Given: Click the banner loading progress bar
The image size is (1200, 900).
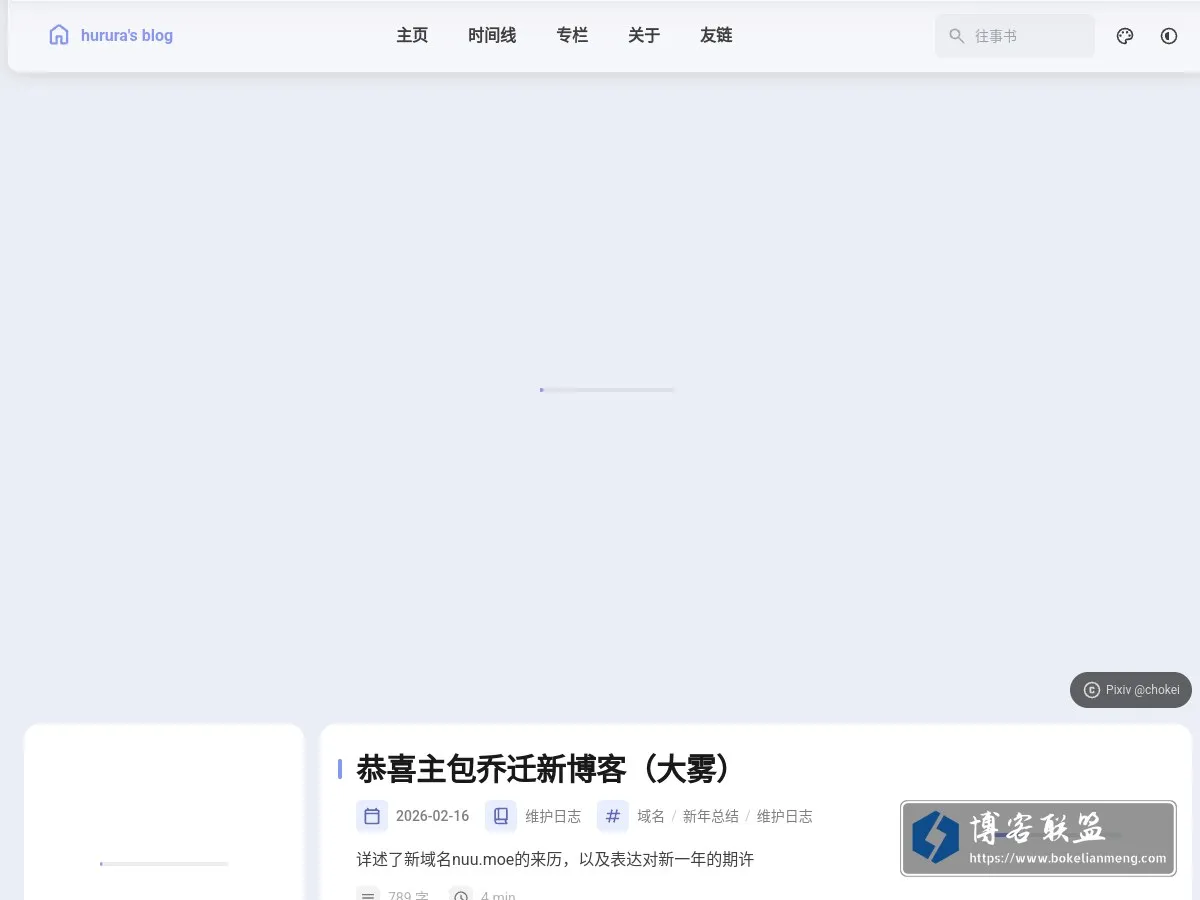Looking at the screenshot, I should click(x=607, y=390).
